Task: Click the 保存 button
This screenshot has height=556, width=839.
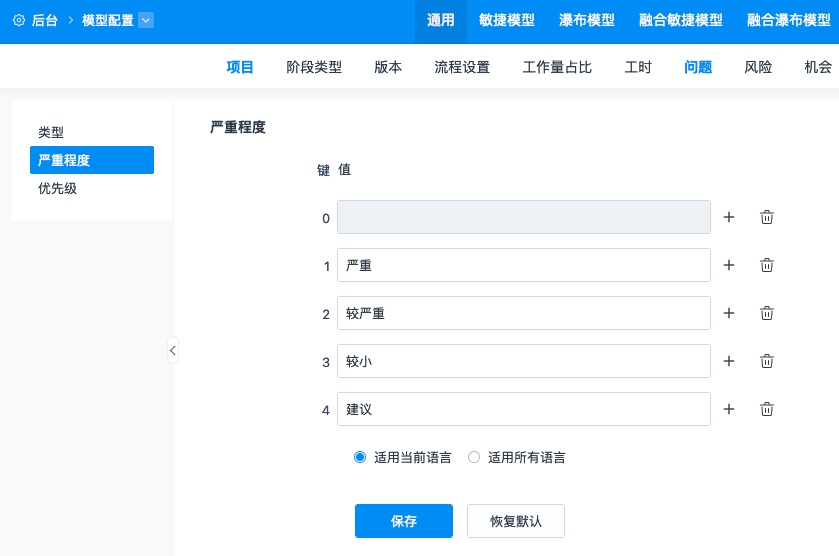Action: (x=404, y=521)
